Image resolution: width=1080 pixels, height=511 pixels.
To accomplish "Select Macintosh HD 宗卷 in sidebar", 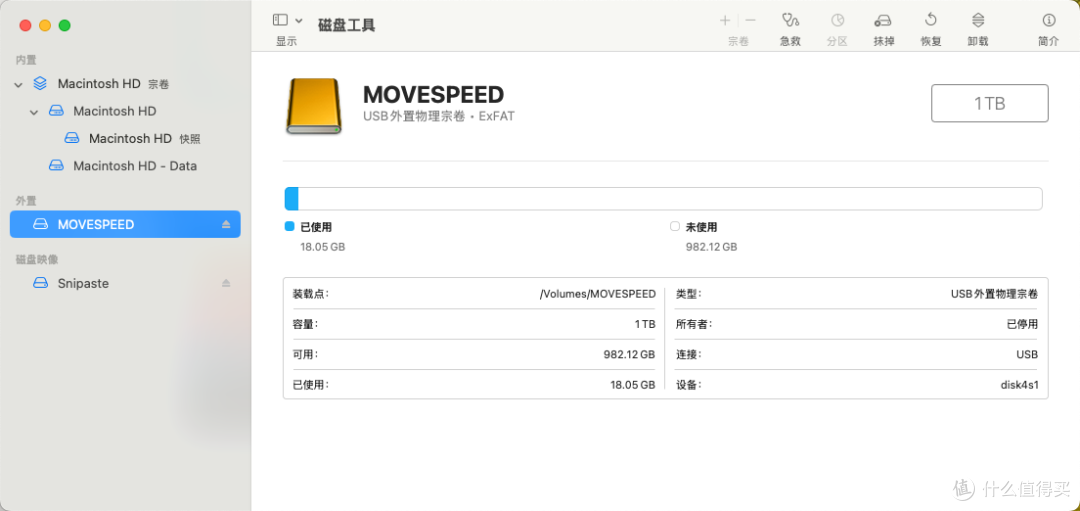I will [x=114, y=84].
